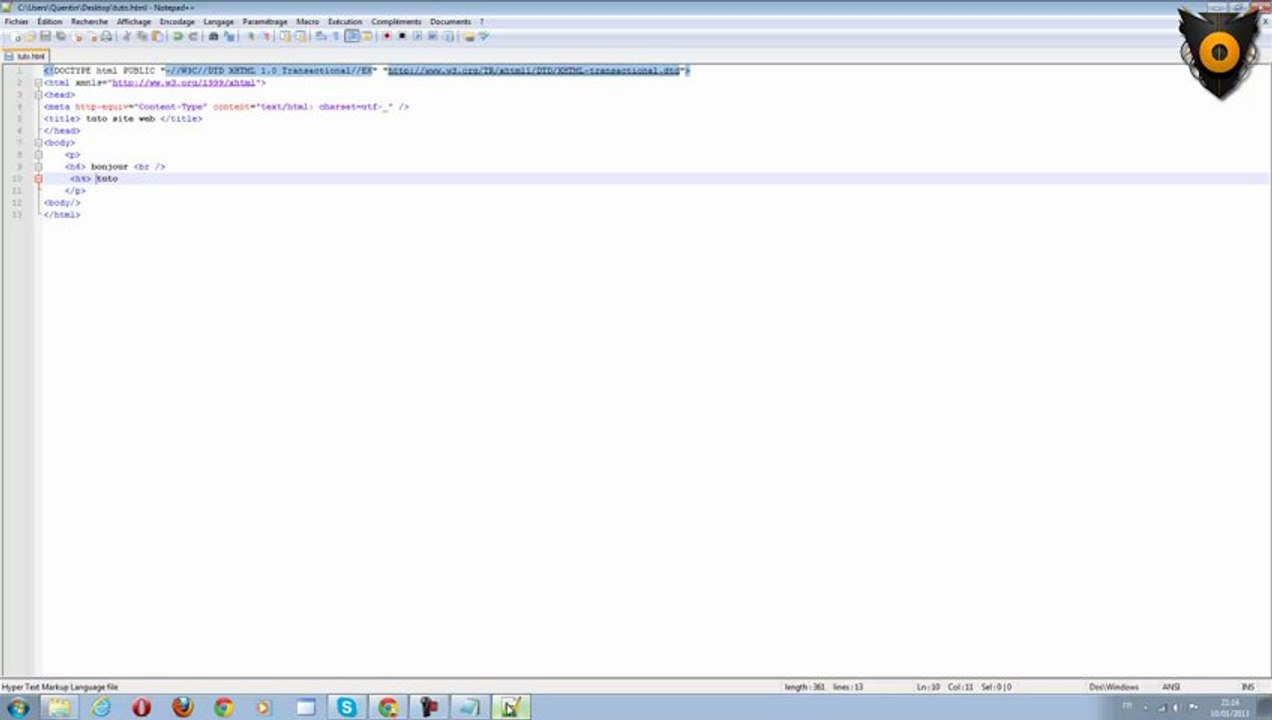Collapse the p tag fold on line 8

coord(38,155)
